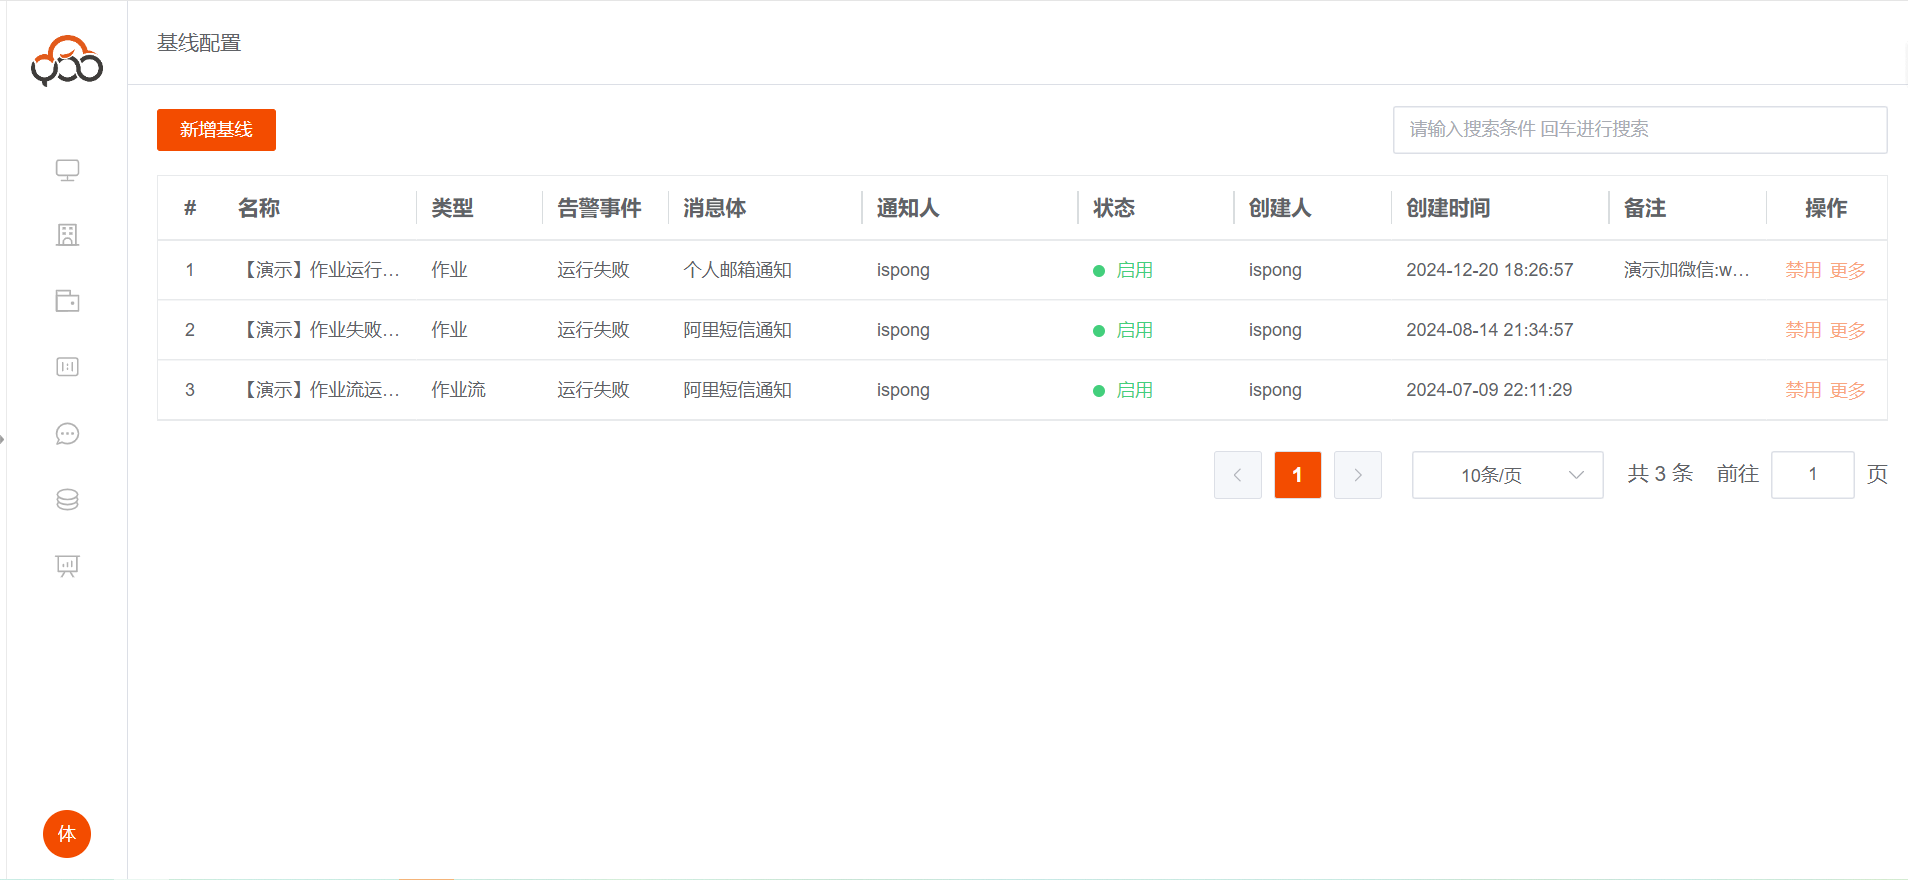Select the wallet folder sidebar icon
The image size is (1908, 880).
(x=67, y=301)
